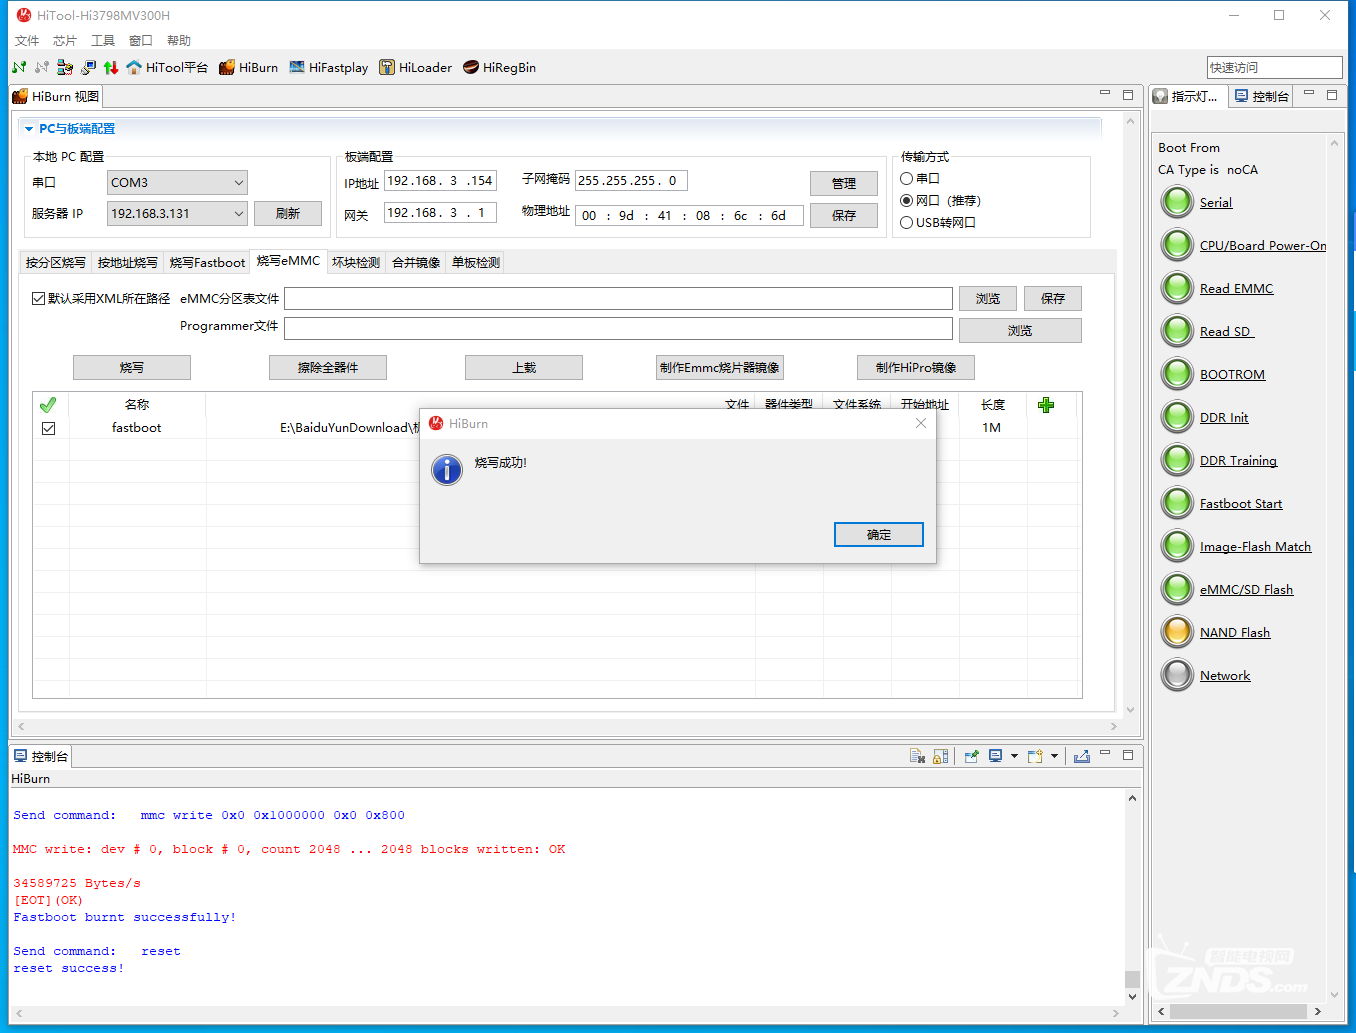Toggle 默认采用XML所在路径 checkbox

[38, 298]
